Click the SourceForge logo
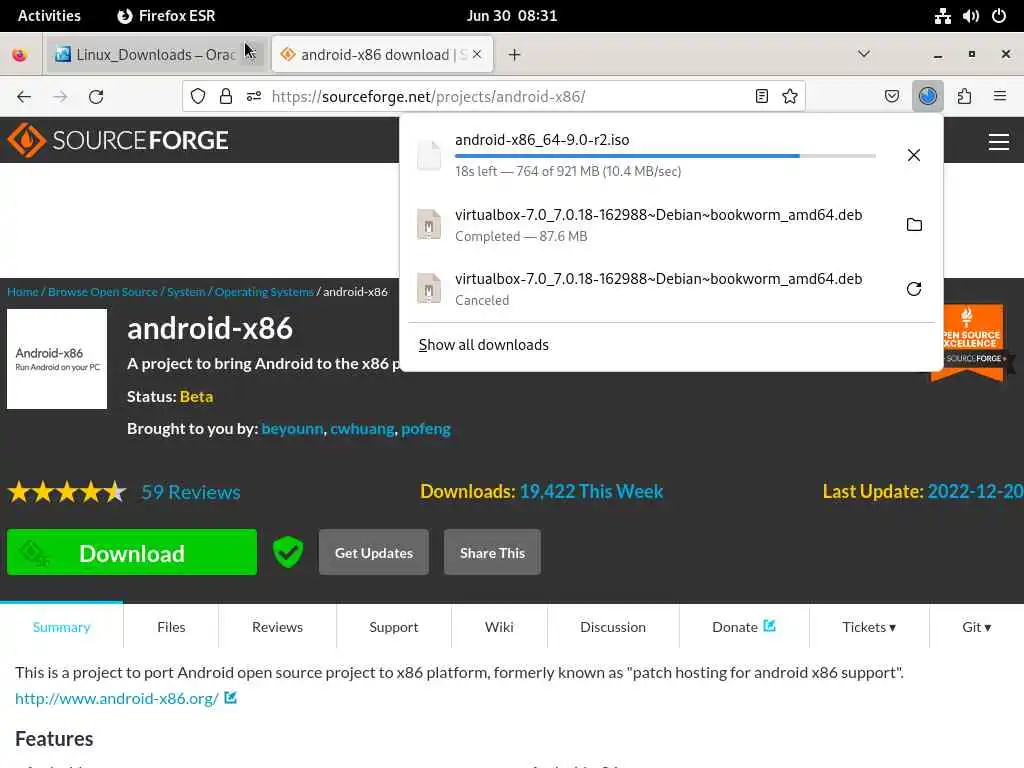 [118, 140]
